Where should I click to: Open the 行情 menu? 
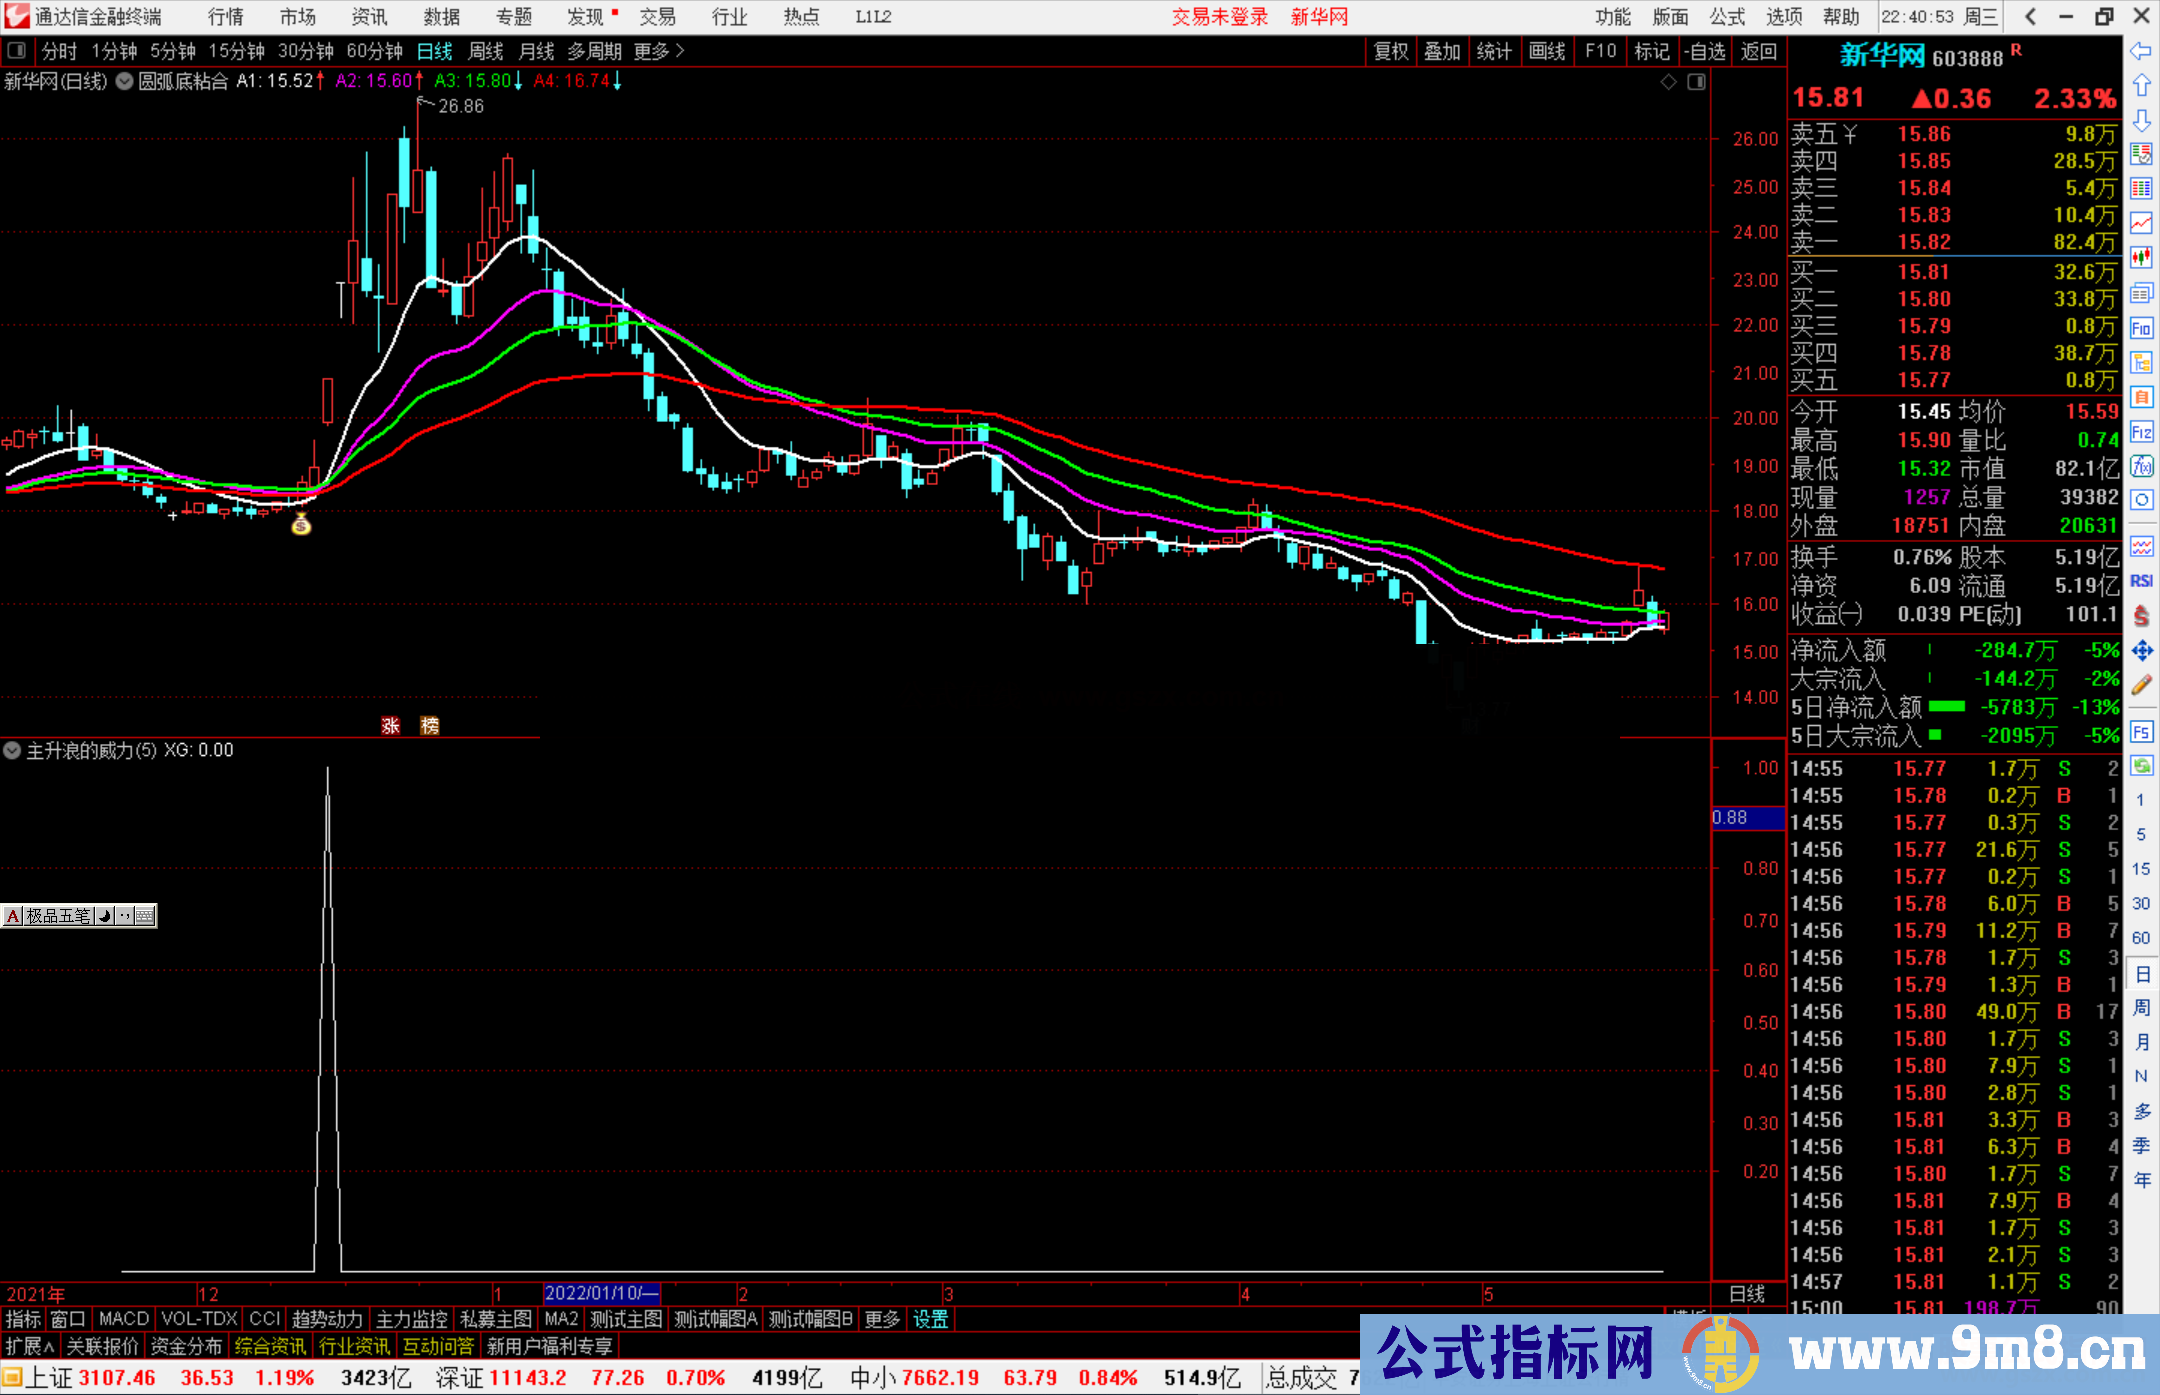coord(226,17)
